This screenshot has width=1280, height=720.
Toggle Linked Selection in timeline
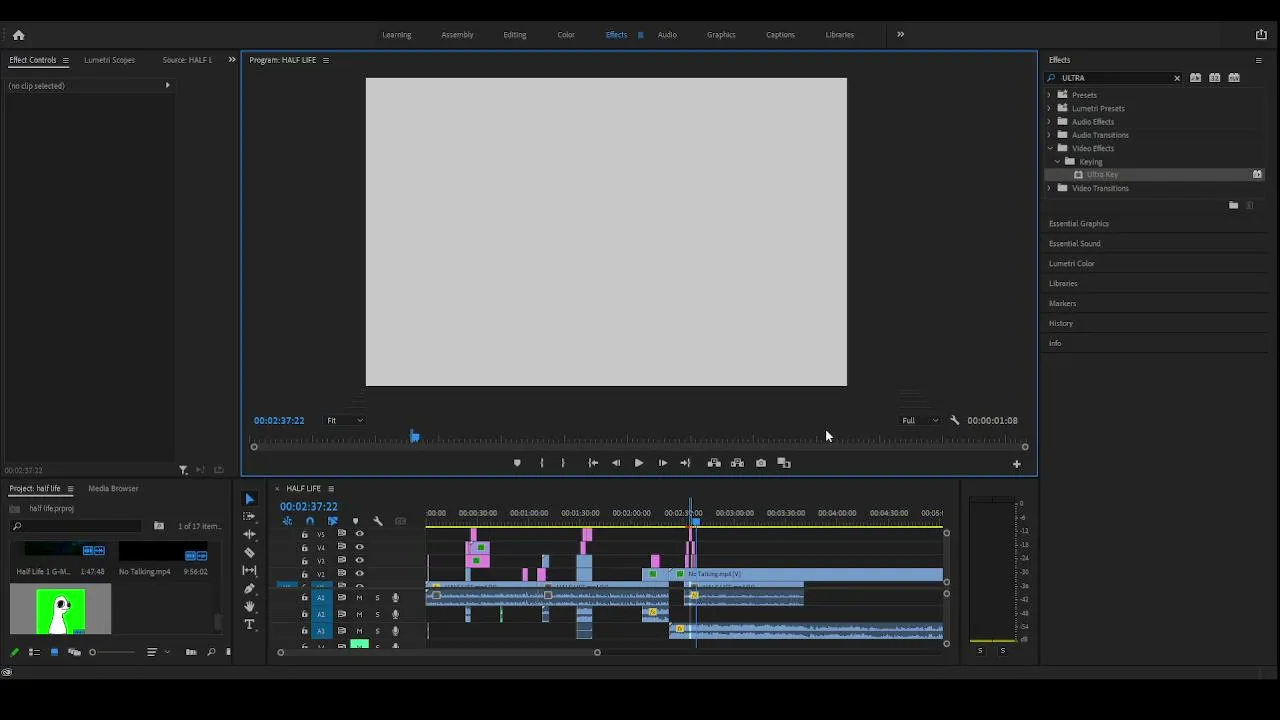[x=333, y=521]
